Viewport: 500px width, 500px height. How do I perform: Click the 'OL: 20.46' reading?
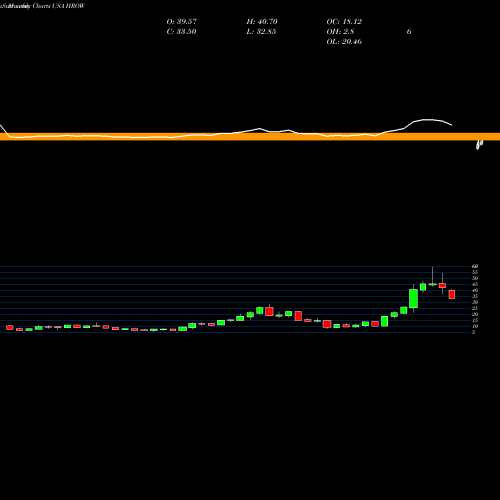[x=344, y=42]
